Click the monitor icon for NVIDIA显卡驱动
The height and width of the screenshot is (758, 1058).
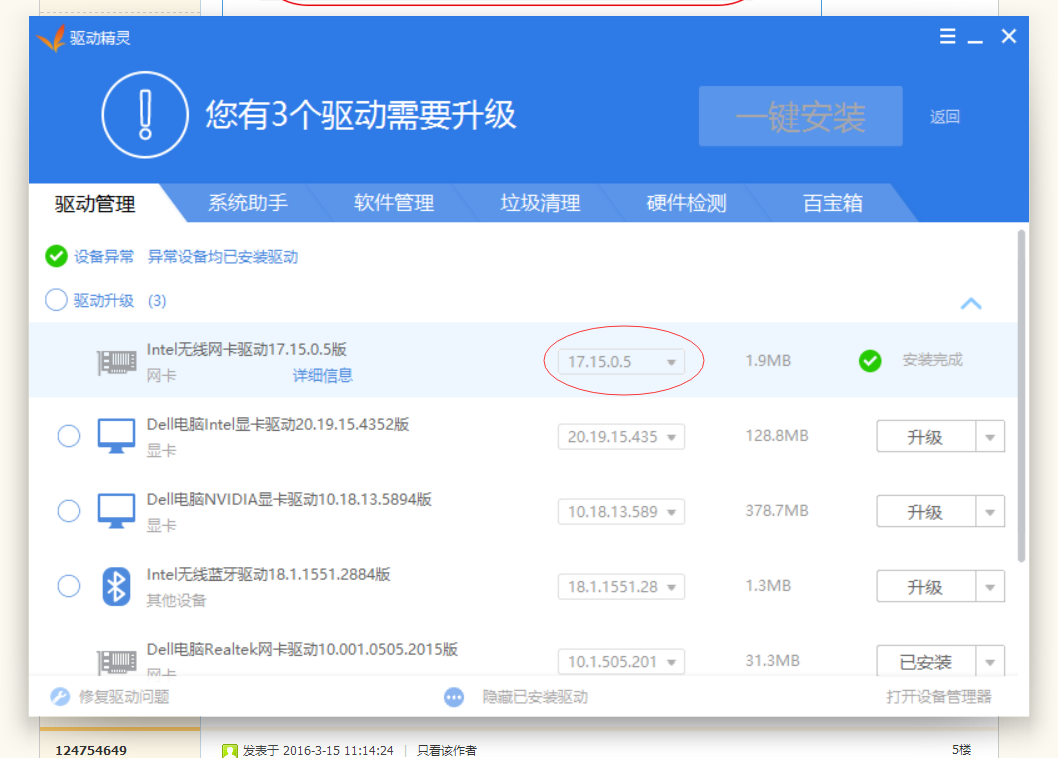click(x=116, y=511)
